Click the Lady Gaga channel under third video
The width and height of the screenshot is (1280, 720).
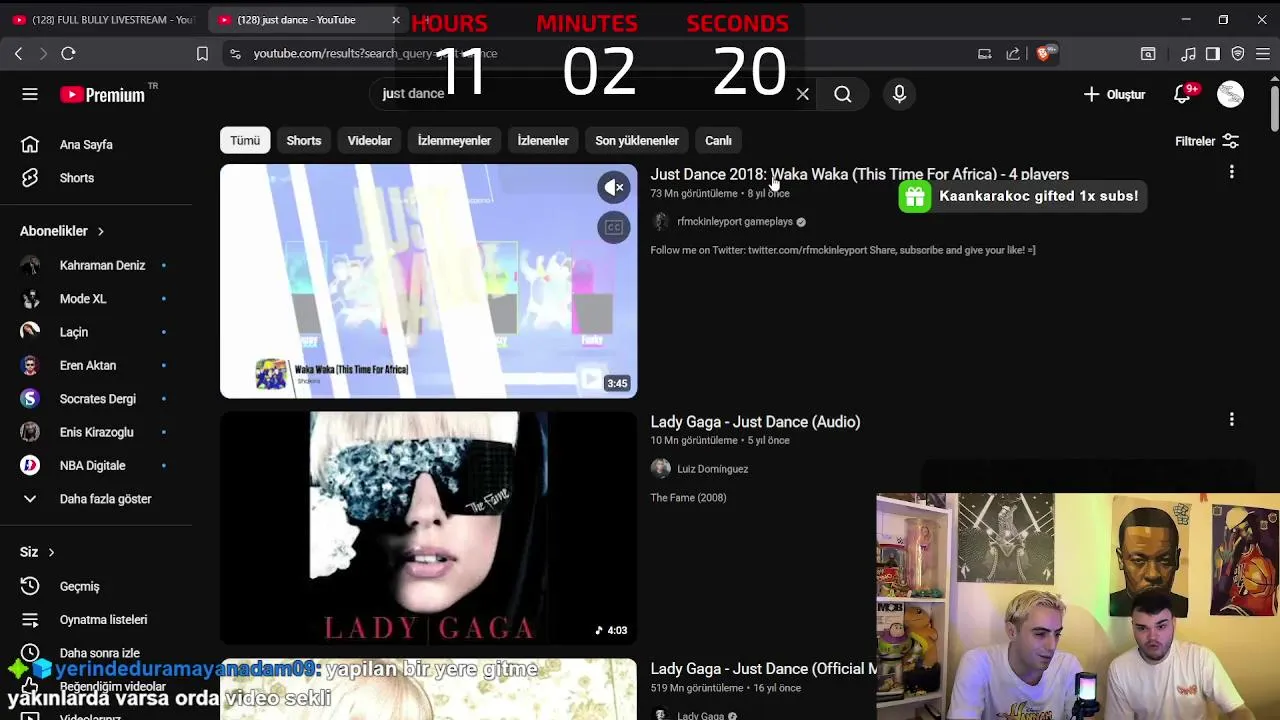point(700,715)
